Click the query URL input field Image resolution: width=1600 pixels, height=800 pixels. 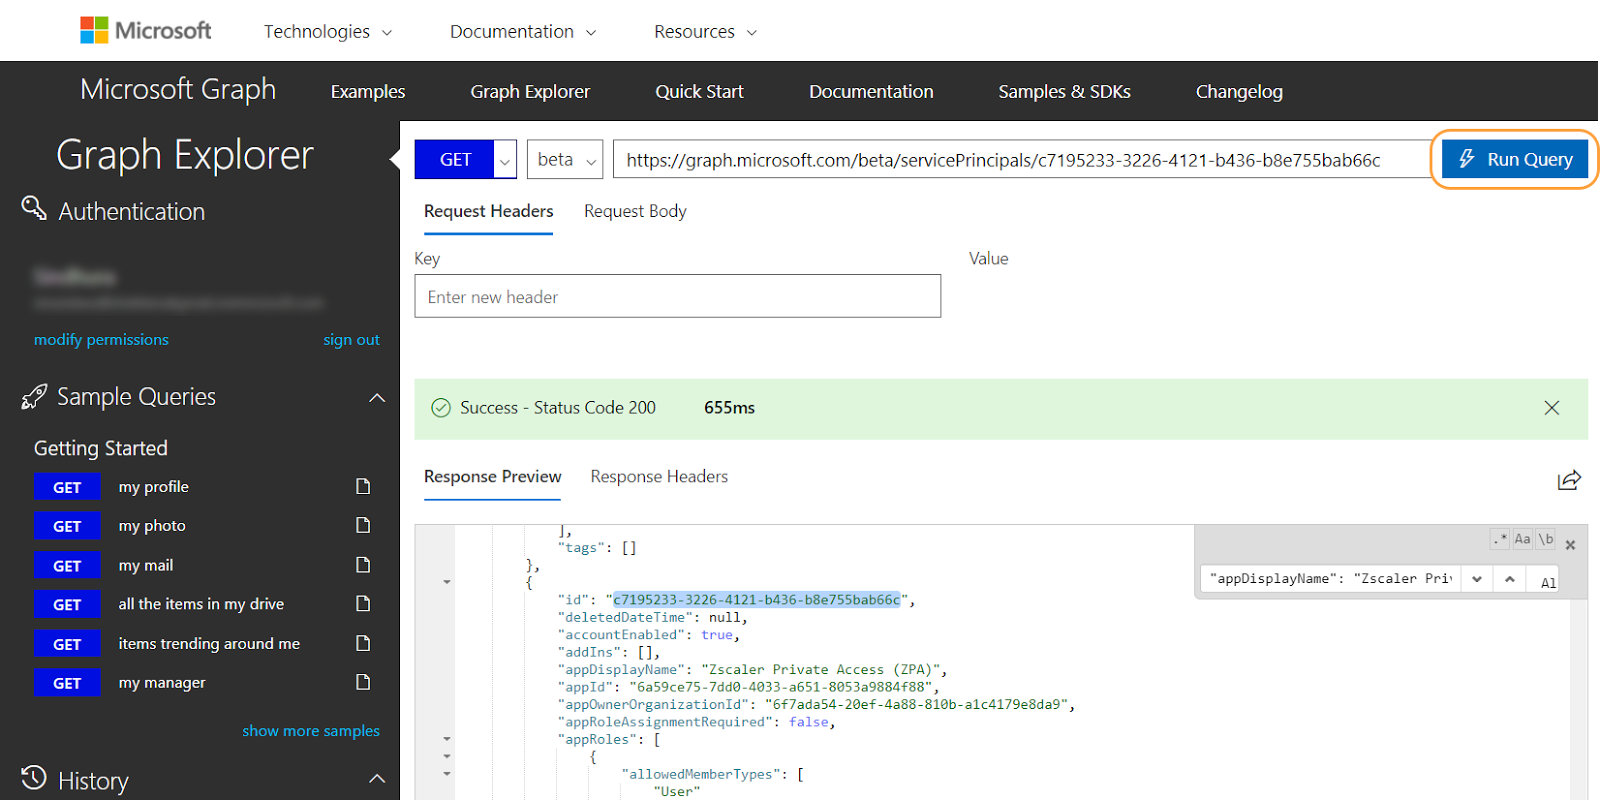1021,160
